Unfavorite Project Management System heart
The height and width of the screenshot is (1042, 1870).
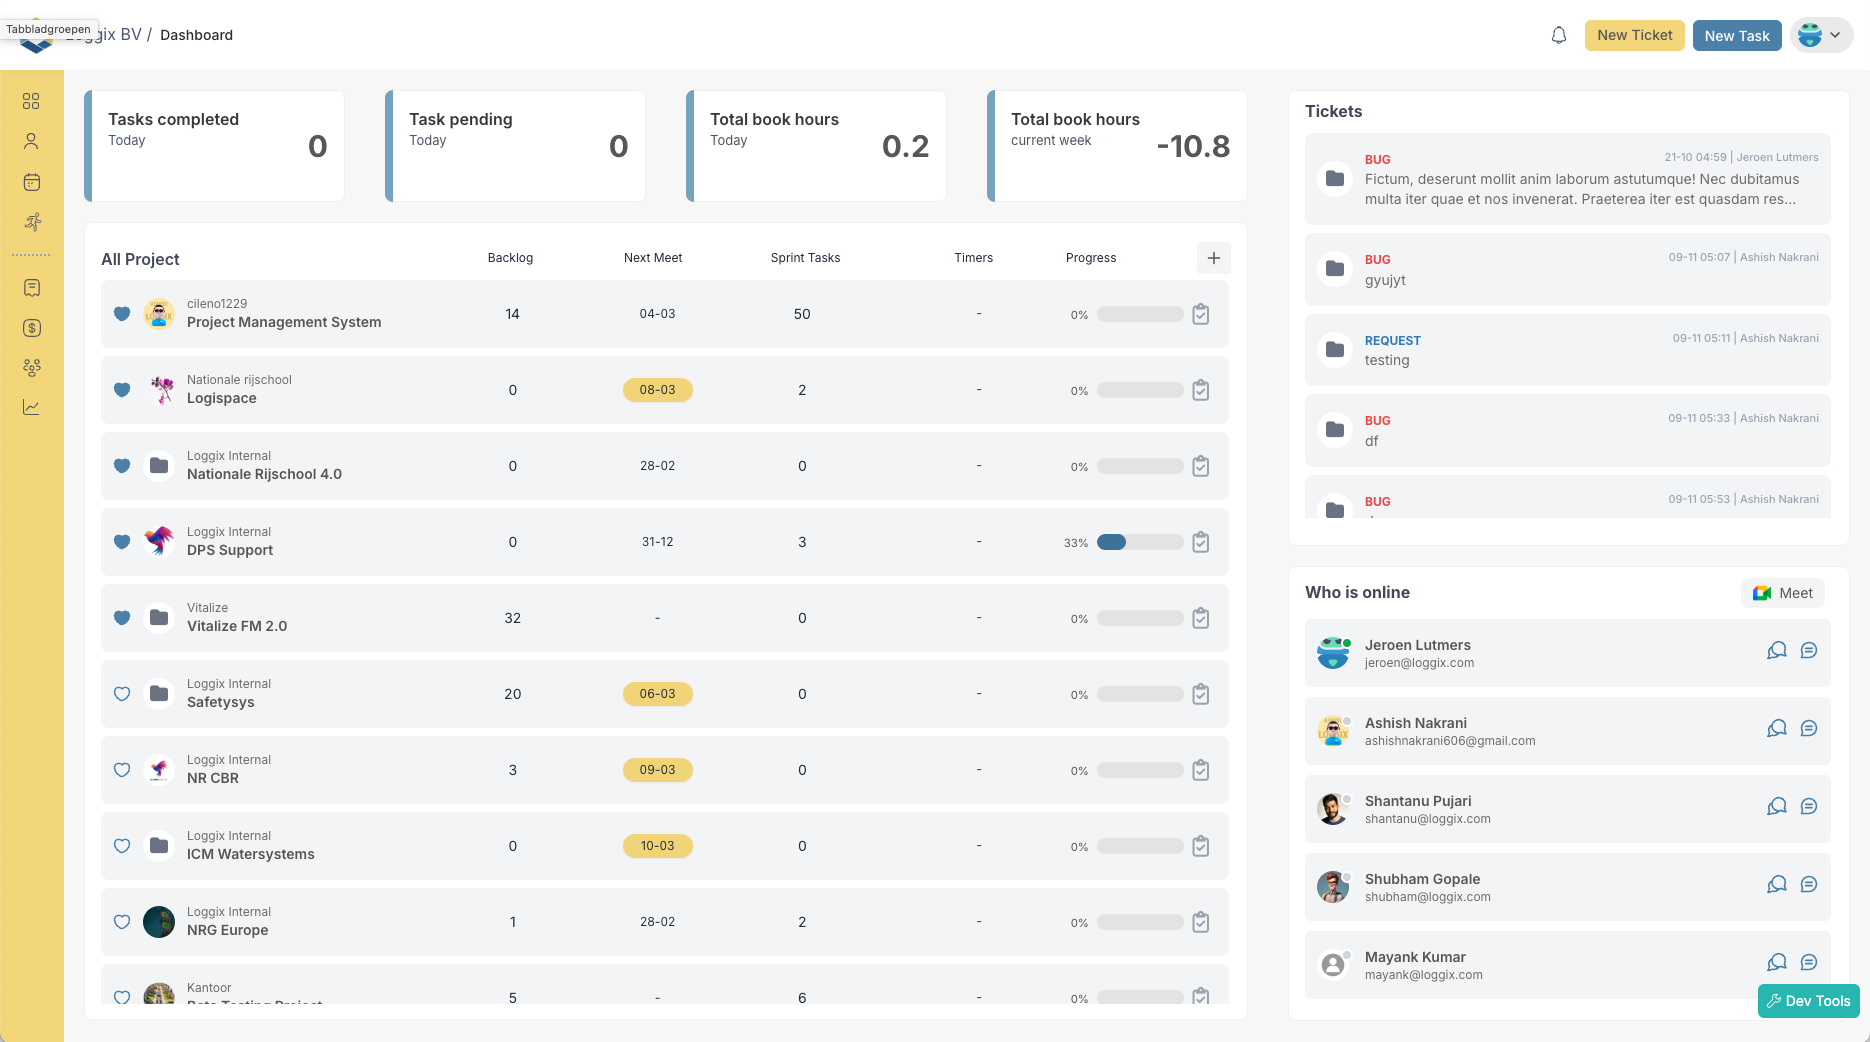click(x=122, y=314)
